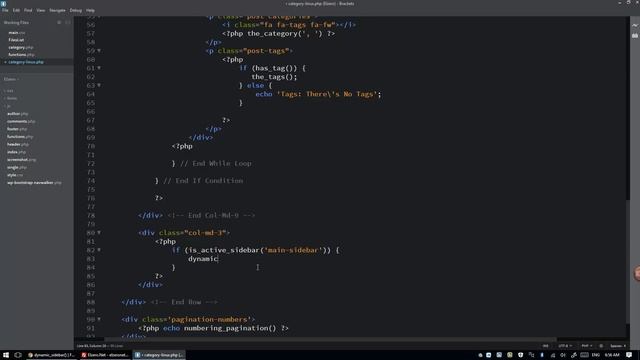640x360 pixels.
Task: Switch to the Elzero.Net FileZilla taskbar window
Action: coord(105,355)
